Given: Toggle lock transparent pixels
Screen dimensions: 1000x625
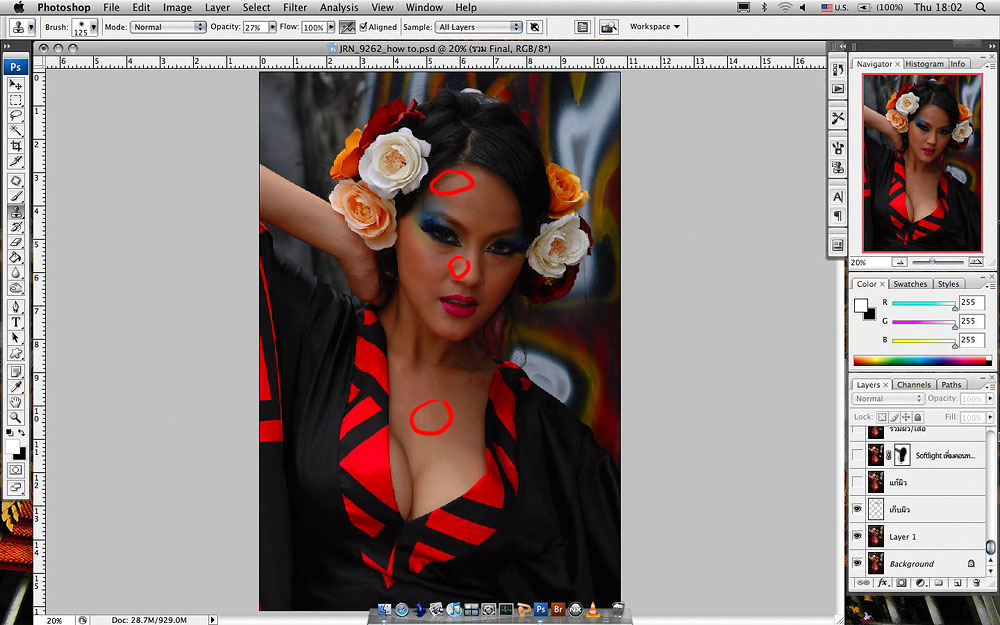Looking at the screenshot, I should [x=882, y=417].
